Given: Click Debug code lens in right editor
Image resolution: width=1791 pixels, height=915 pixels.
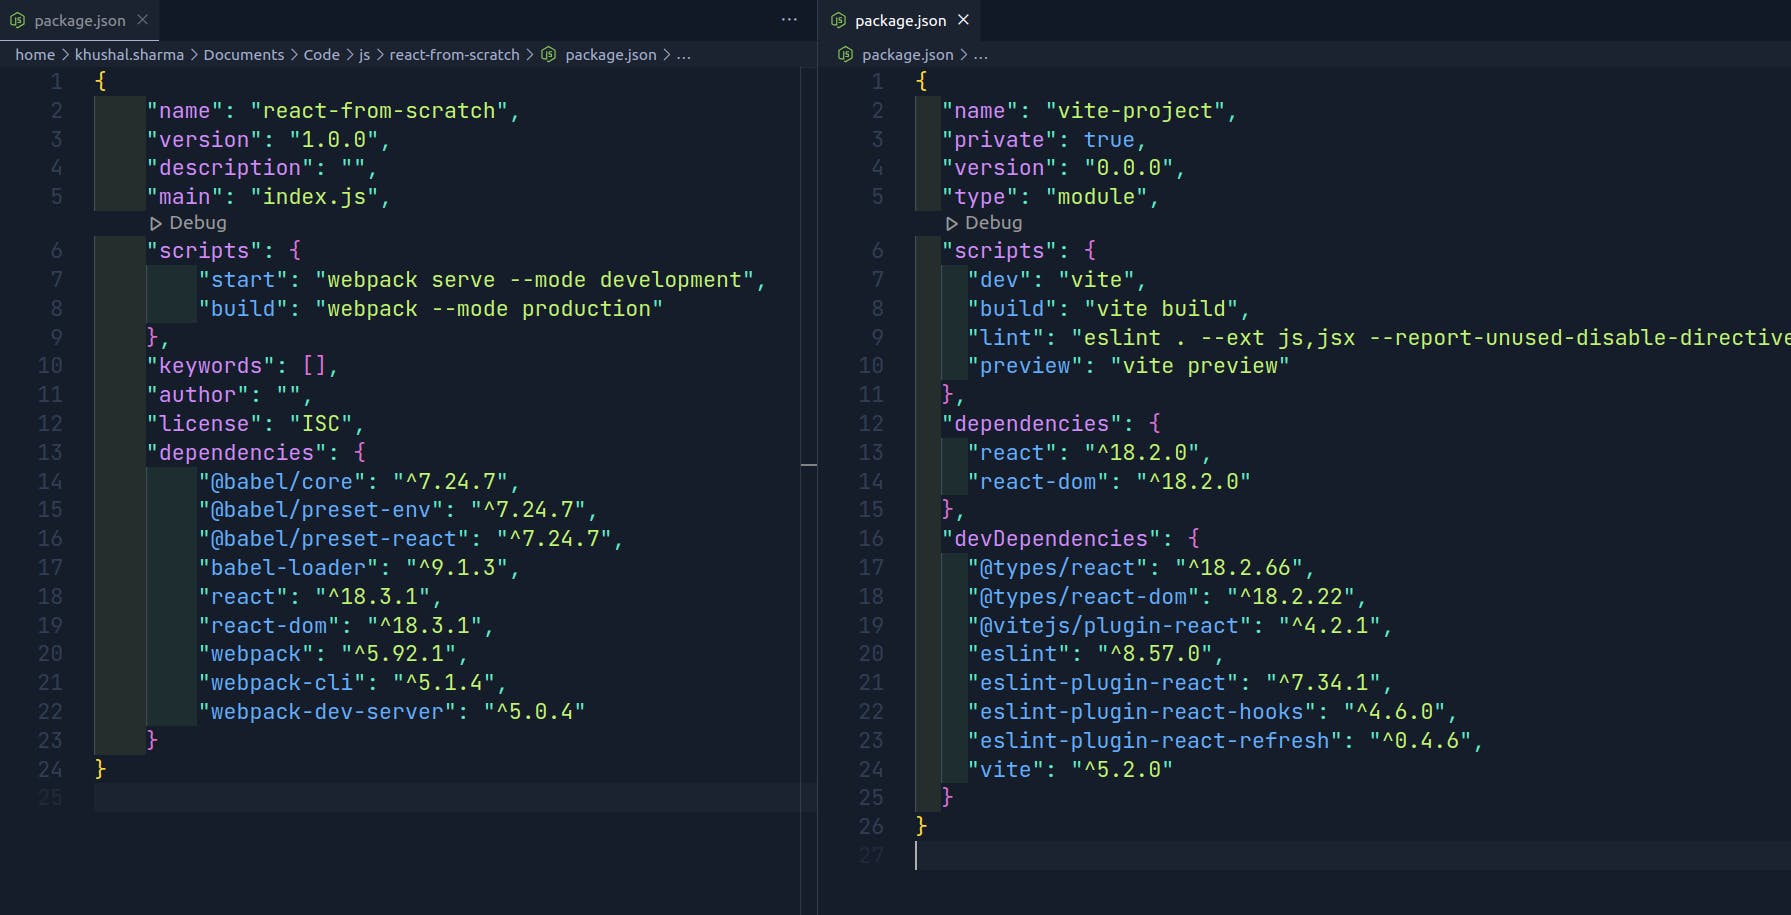Looking at the screenshot, I should 984,223.
